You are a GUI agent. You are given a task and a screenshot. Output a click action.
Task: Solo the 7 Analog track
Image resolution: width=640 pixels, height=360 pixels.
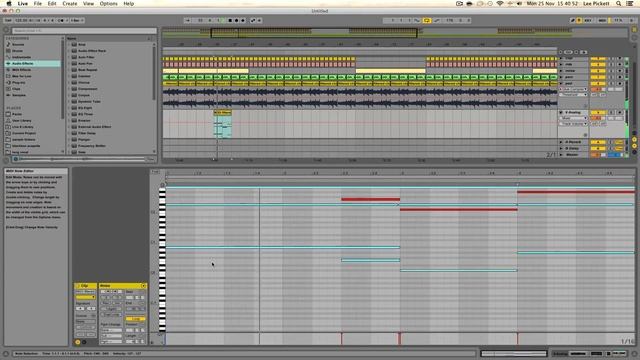pyautogui.click(x=611, y=112)
